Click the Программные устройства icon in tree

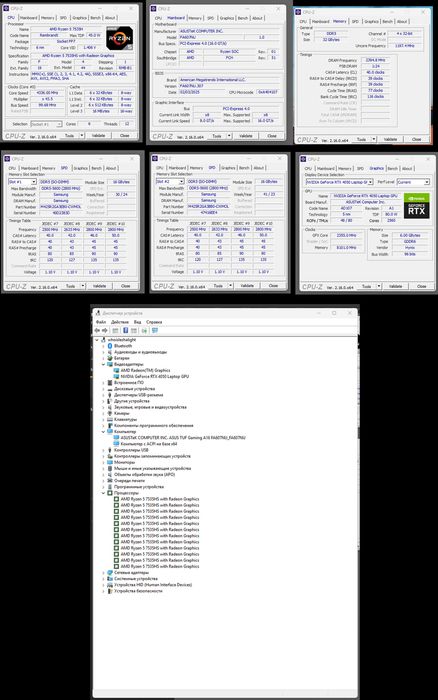pos(110,487)
